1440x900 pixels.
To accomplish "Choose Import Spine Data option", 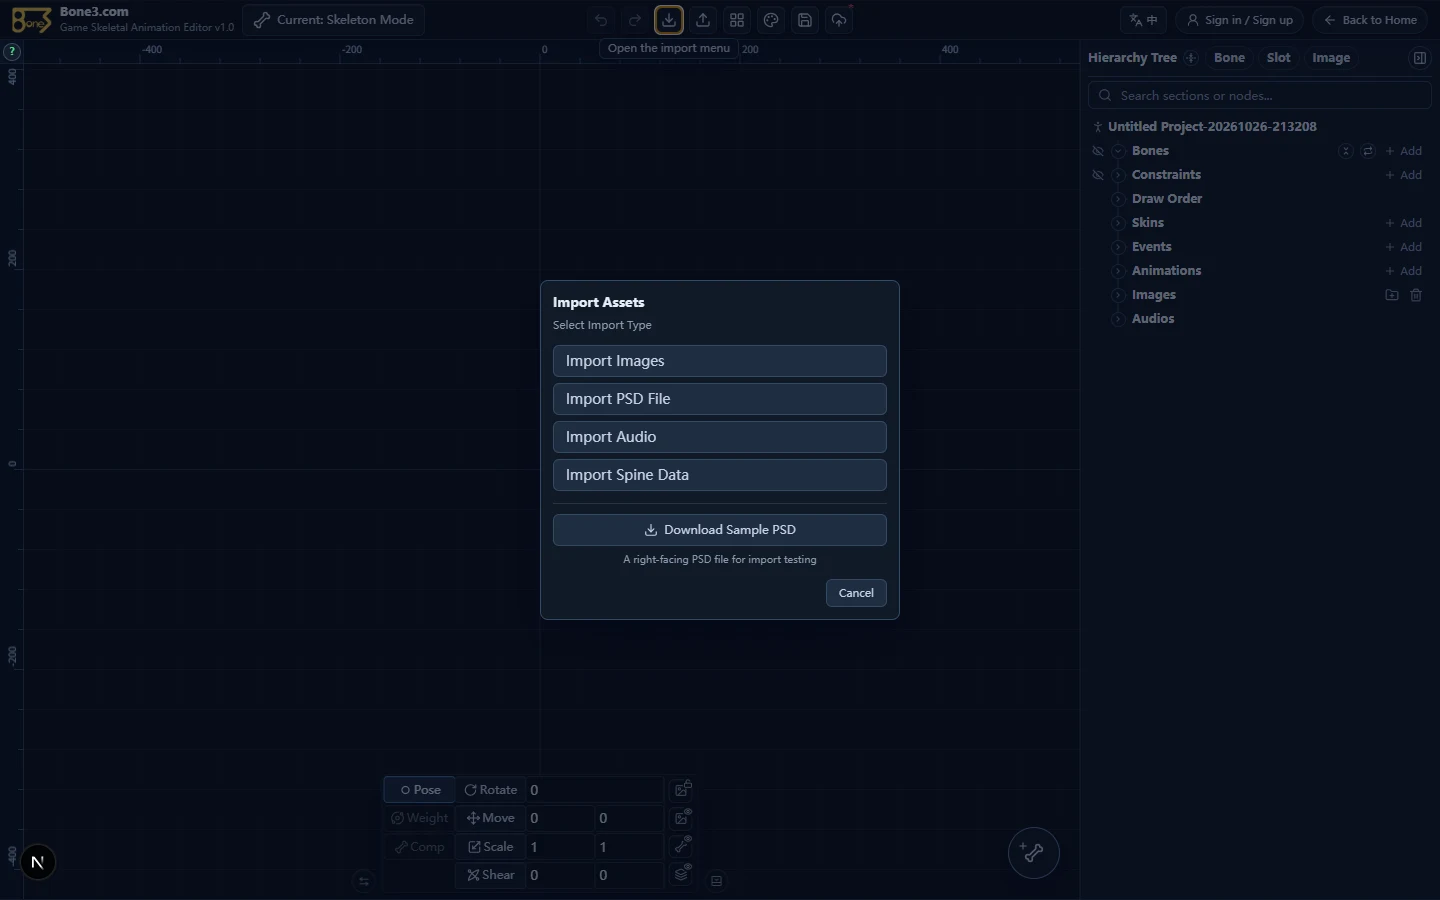I will click(x=720, y=475).
